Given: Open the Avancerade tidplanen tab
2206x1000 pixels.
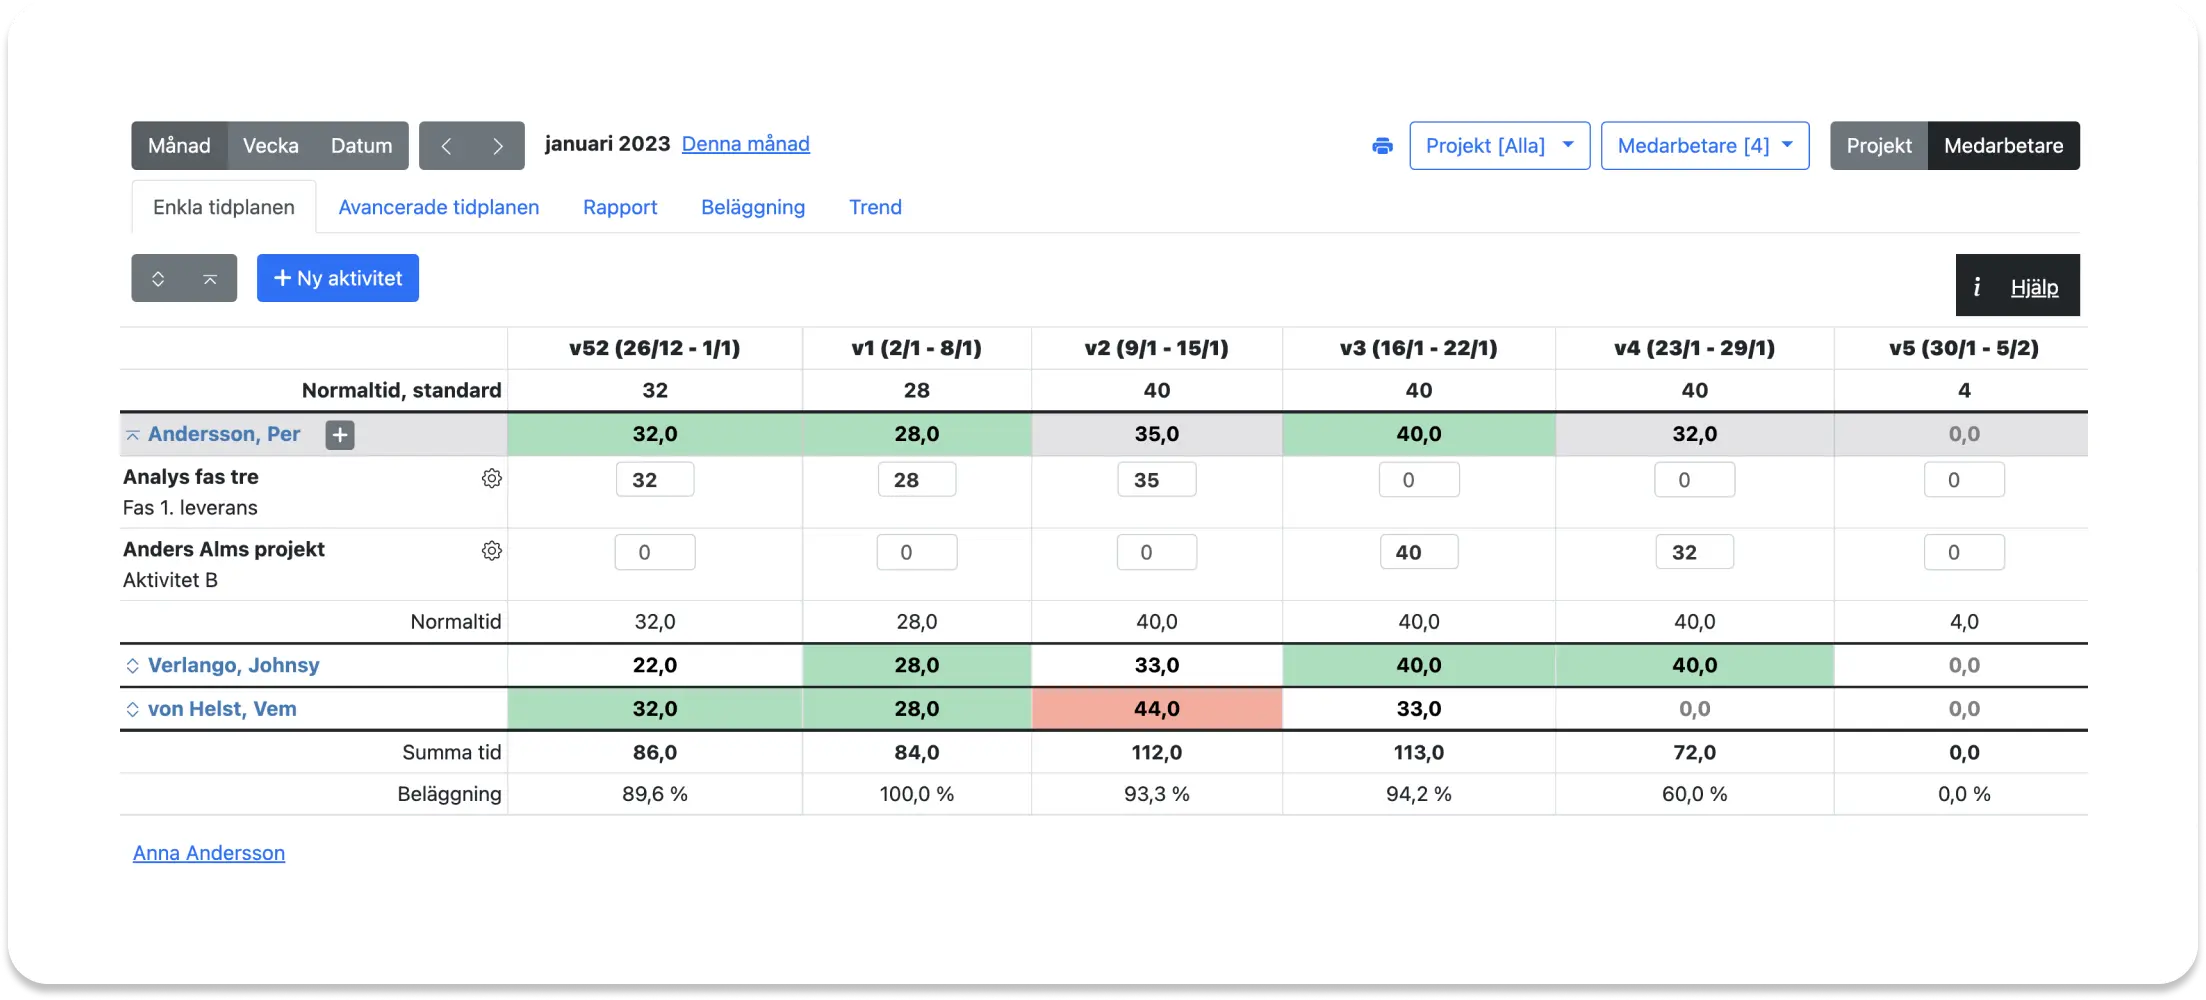Looking at the screenshot, I should click(438, 207).
